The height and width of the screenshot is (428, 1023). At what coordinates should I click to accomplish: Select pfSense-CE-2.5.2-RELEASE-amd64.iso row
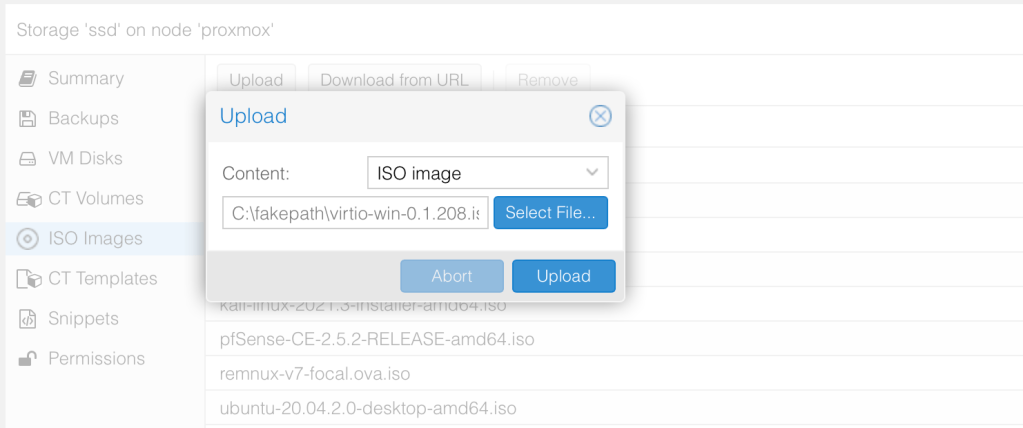point(376,340)
